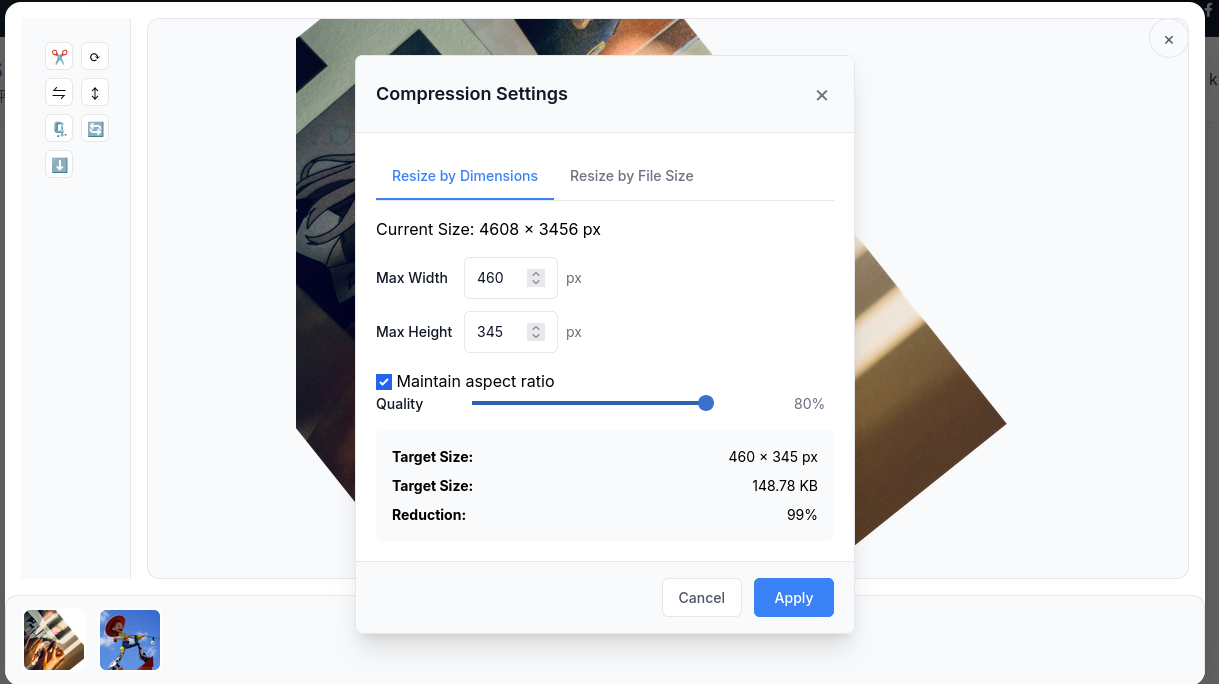Click the vertical flip arrow icon
The height and width of the screenshot is (684, 1219).
point(94,93)
